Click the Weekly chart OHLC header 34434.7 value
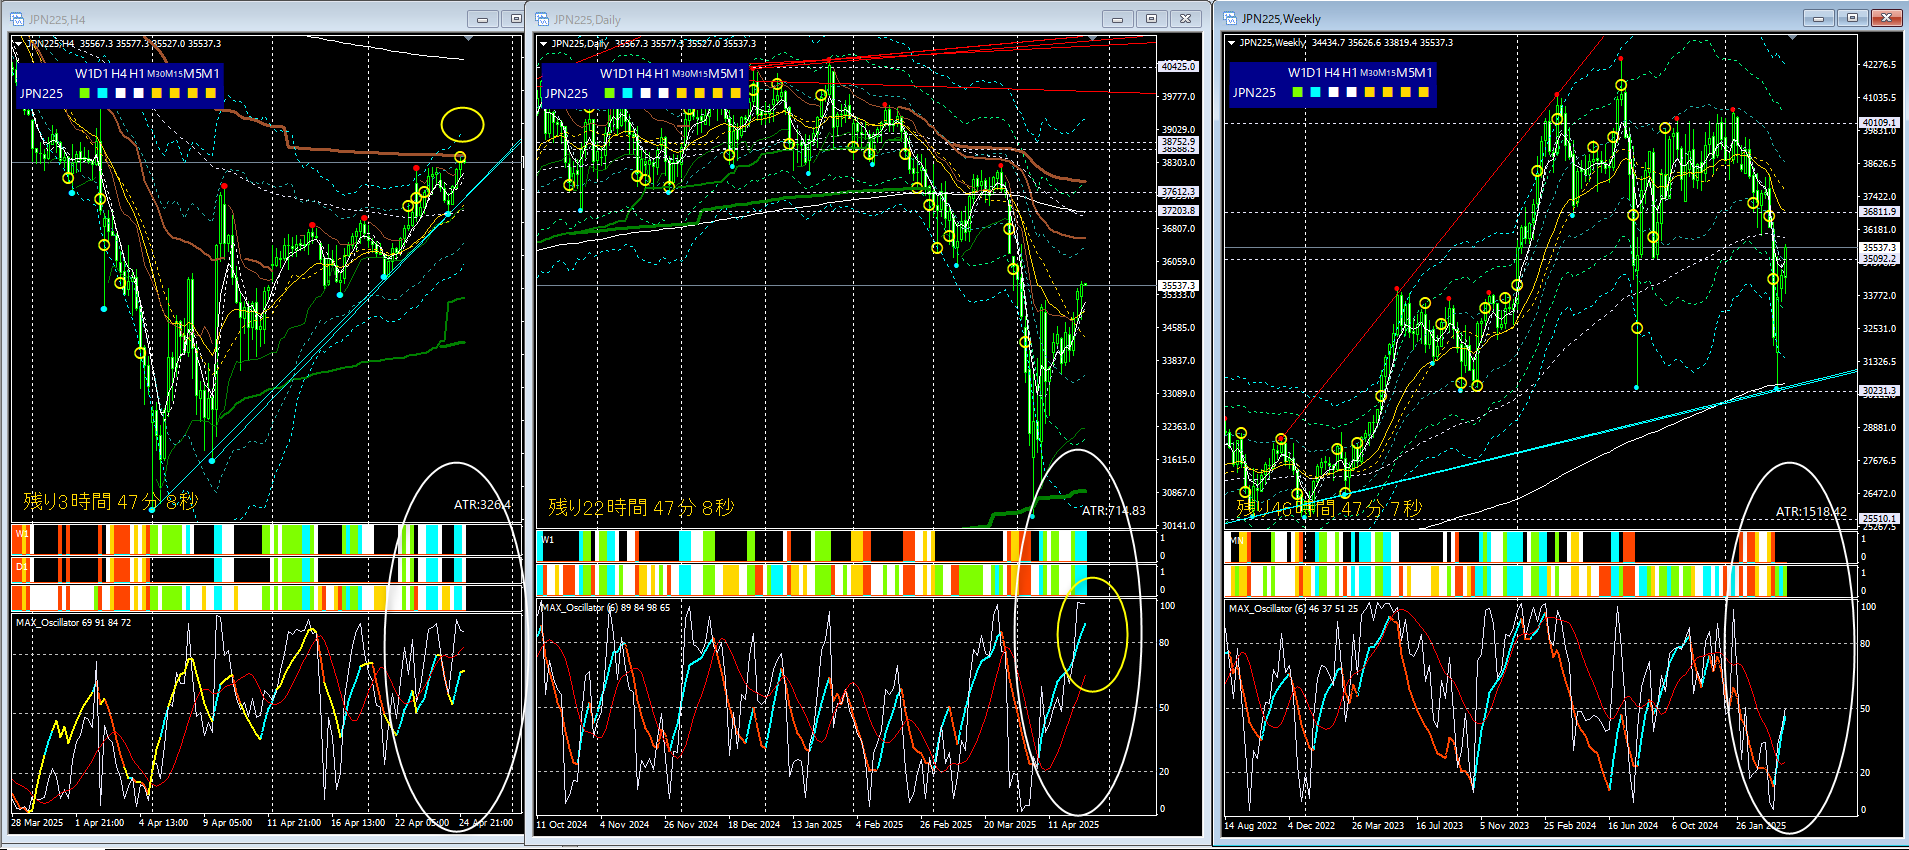This screenshot has height=850, width=1909. [1329, 42]
